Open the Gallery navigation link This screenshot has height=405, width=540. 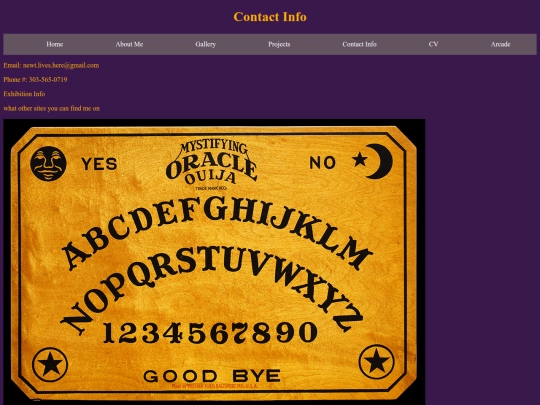[x=206, y=44]
